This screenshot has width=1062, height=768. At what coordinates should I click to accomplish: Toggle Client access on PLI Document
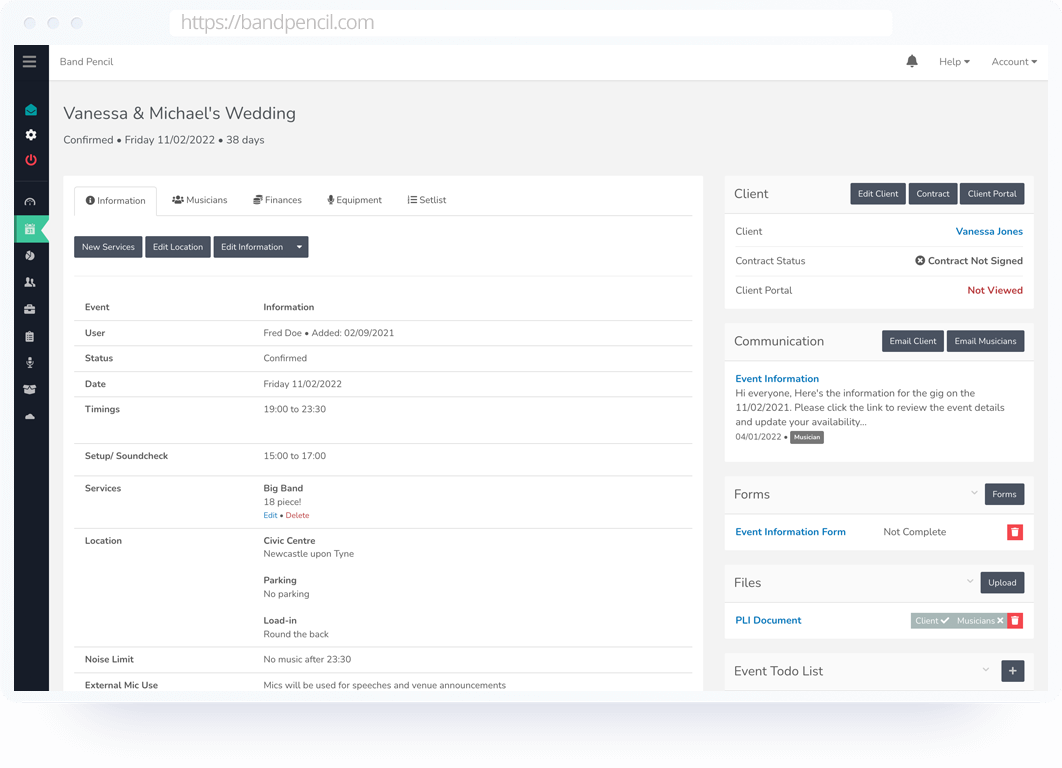931,621
